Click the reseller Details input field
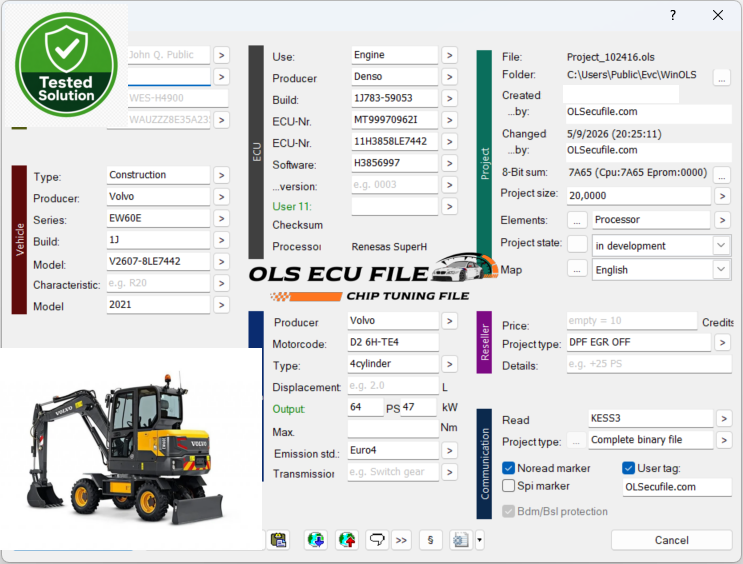This screenshot has height=564, width=743. (x=649, y=364)
